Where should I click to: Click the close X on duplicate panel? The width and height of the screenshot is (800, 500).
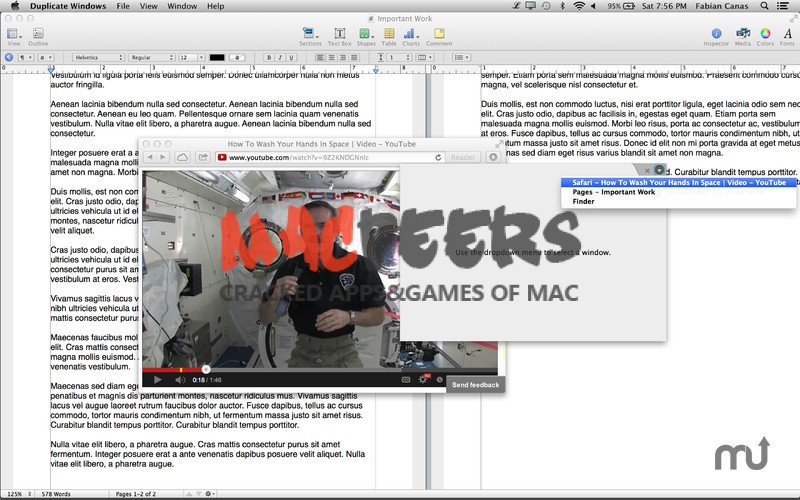tap(647, 170)
